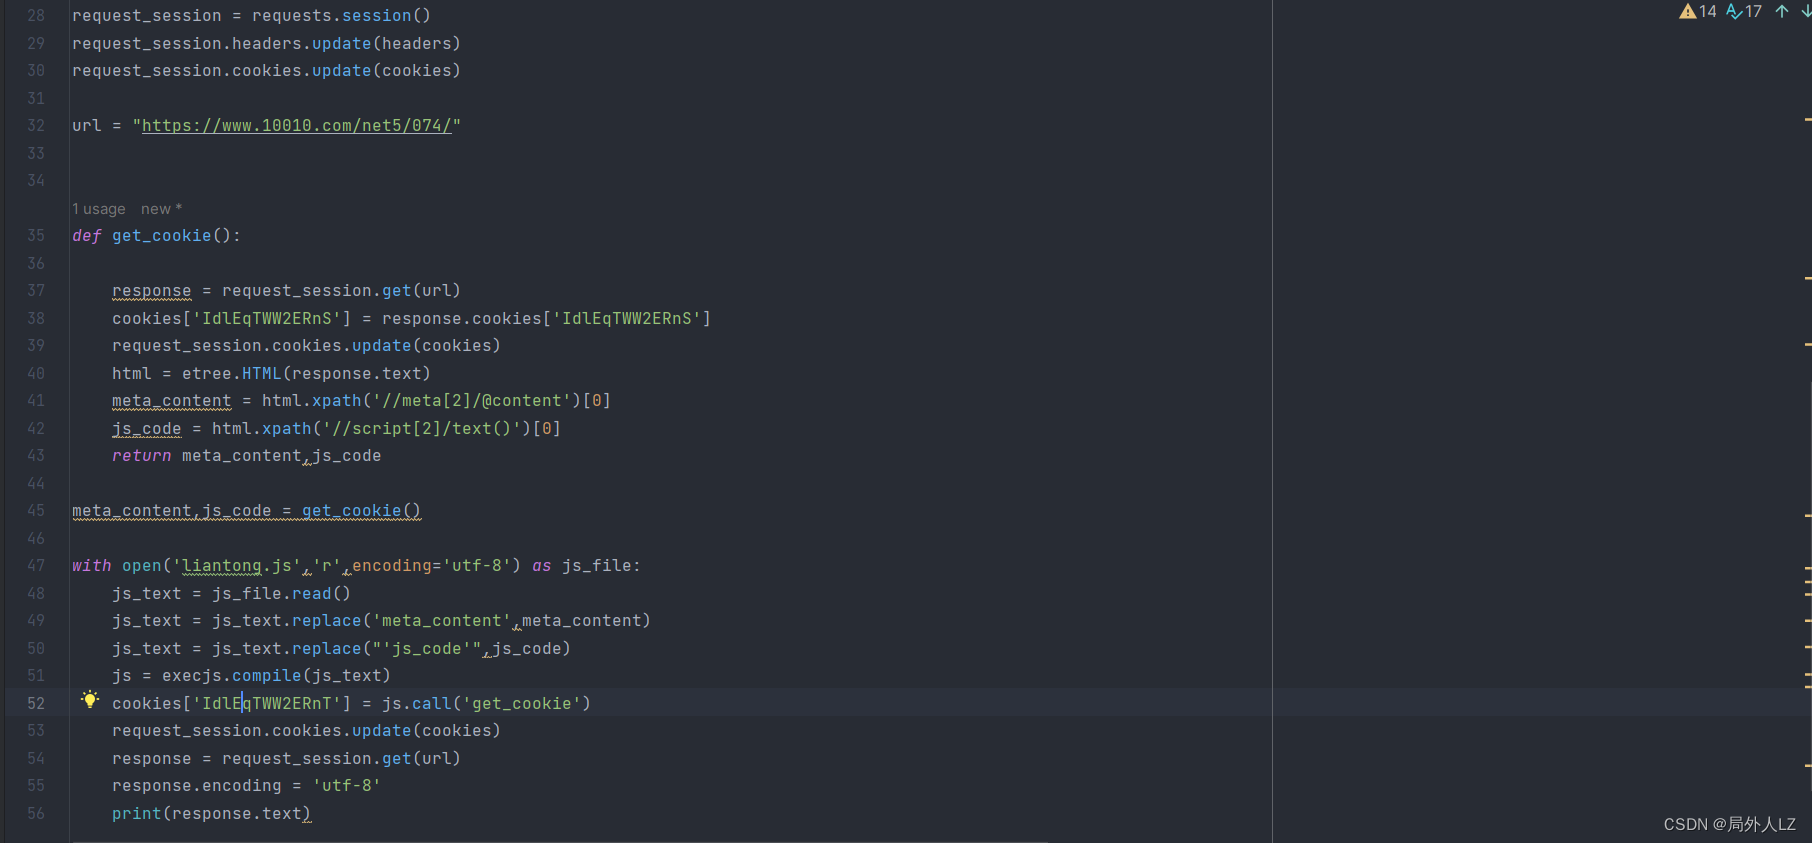Click the typo count indicator showing 17
This screenshot has width=1812, height=843.
[x=1744, y=11]
